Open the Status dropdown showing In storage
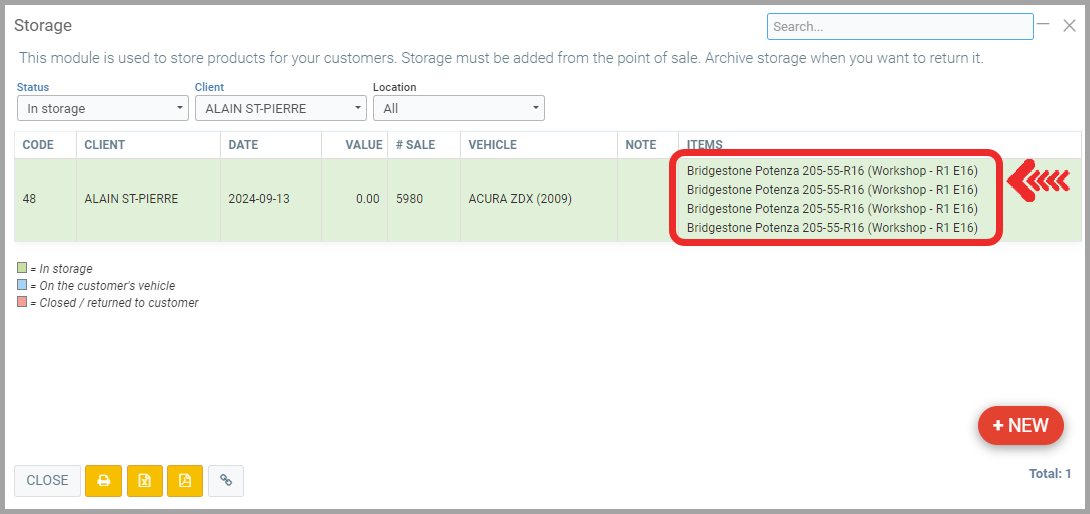The image size is (1090, 514). point(102,108)
